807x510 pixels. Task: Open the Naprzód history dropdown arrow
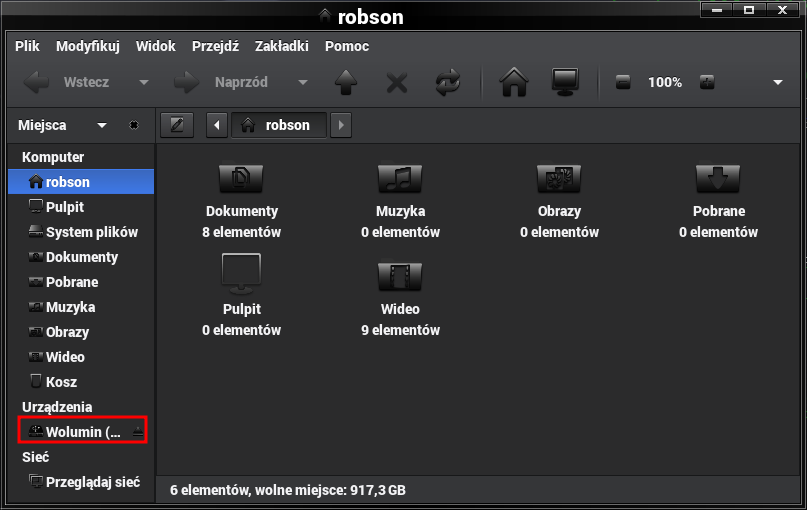coord(303,82)
